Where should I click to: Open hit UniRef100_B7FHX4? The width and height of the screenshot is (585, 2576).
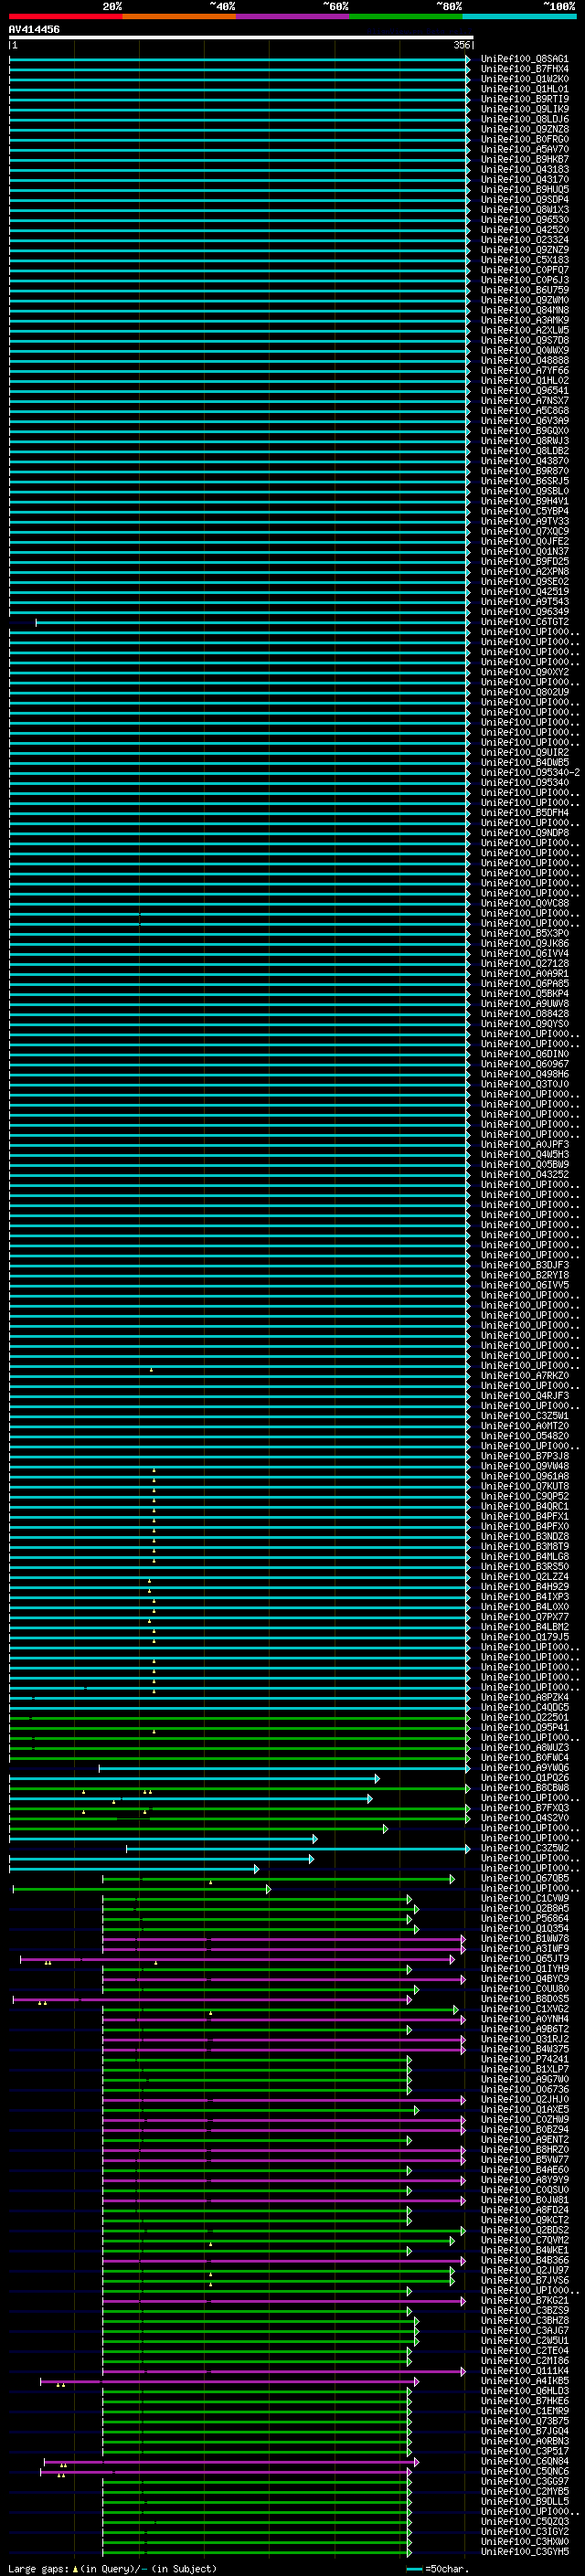(x=525, y=69)
